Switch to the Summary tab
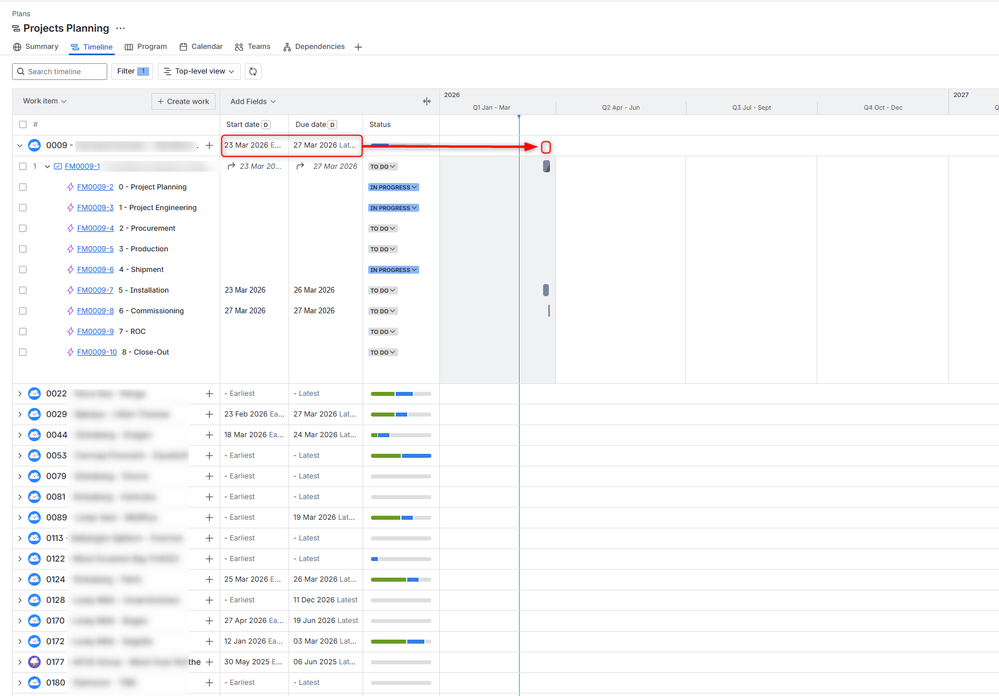The height and width of the screenshot is (696, 999). [x=36, y=47]
